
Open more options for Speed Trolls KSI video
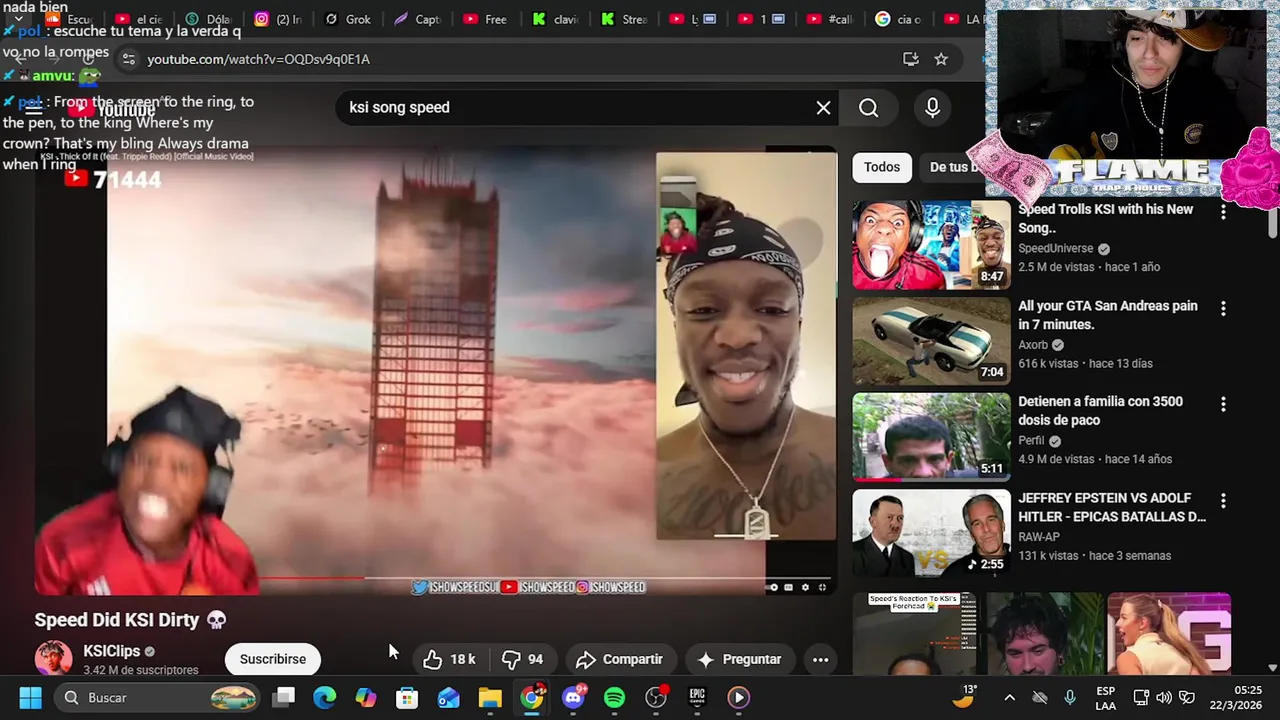[1223, 212]
